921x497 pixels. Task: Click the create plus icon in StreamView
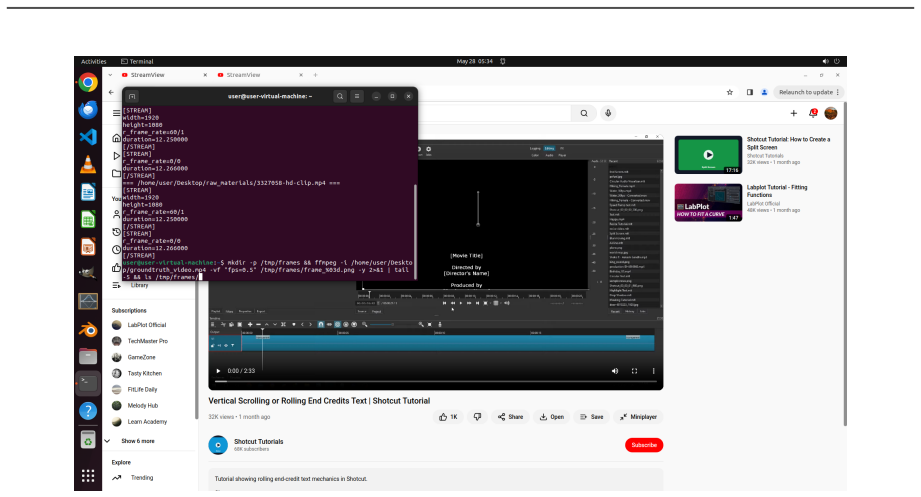(x=794, y=113)
